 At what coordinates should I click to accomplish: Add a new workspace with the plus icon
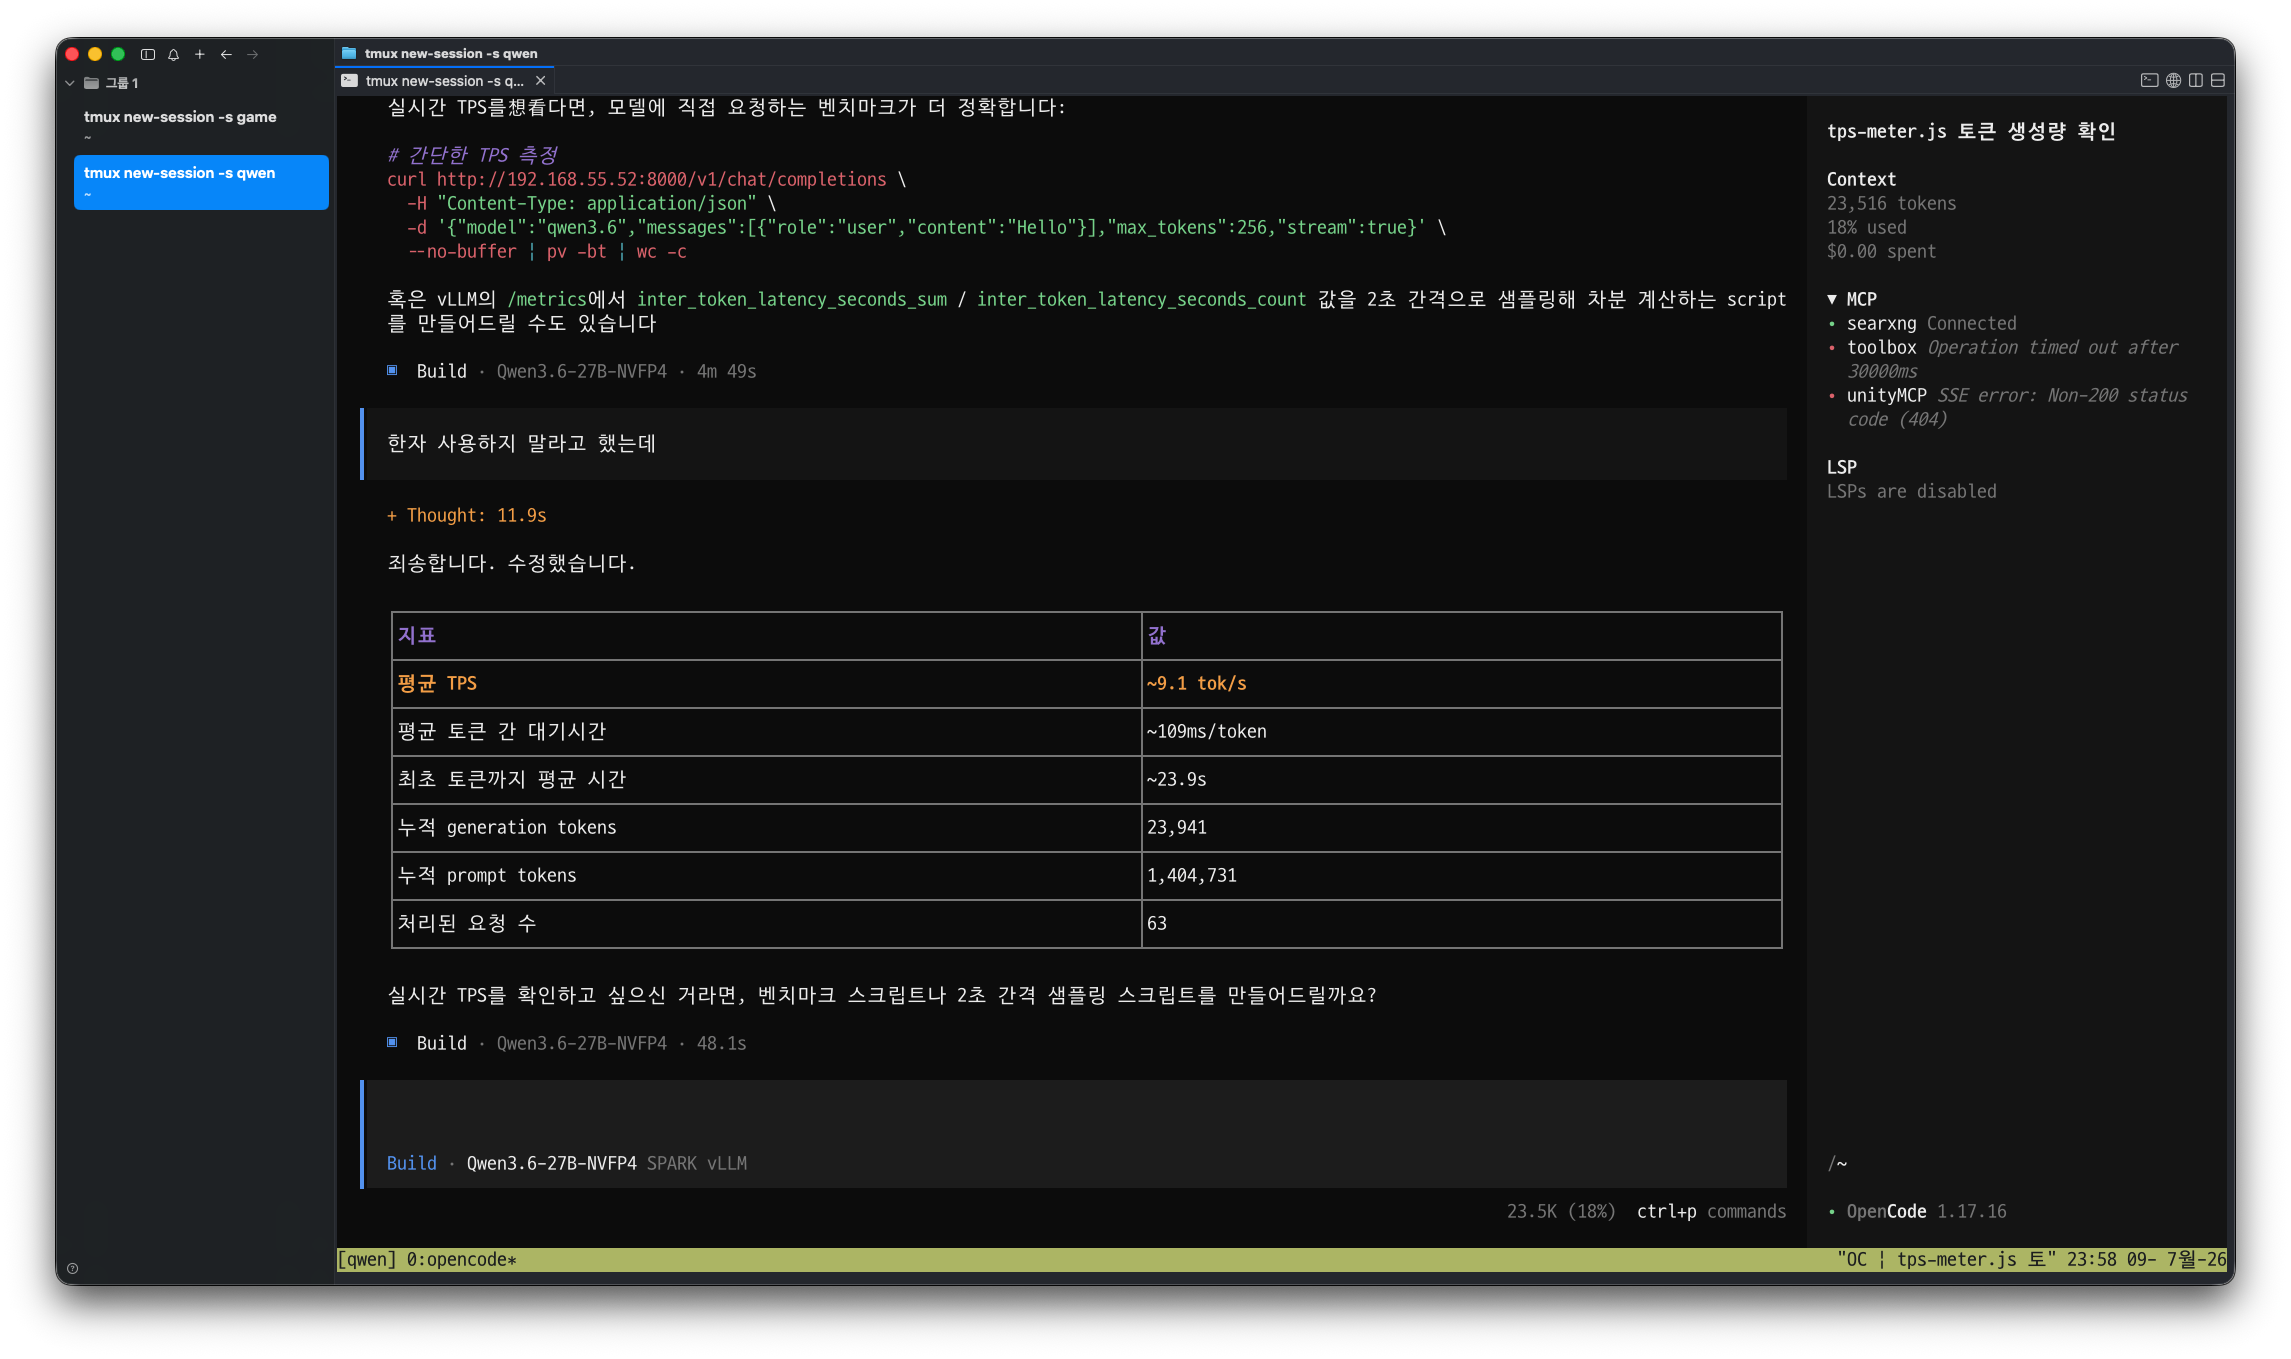200,54
